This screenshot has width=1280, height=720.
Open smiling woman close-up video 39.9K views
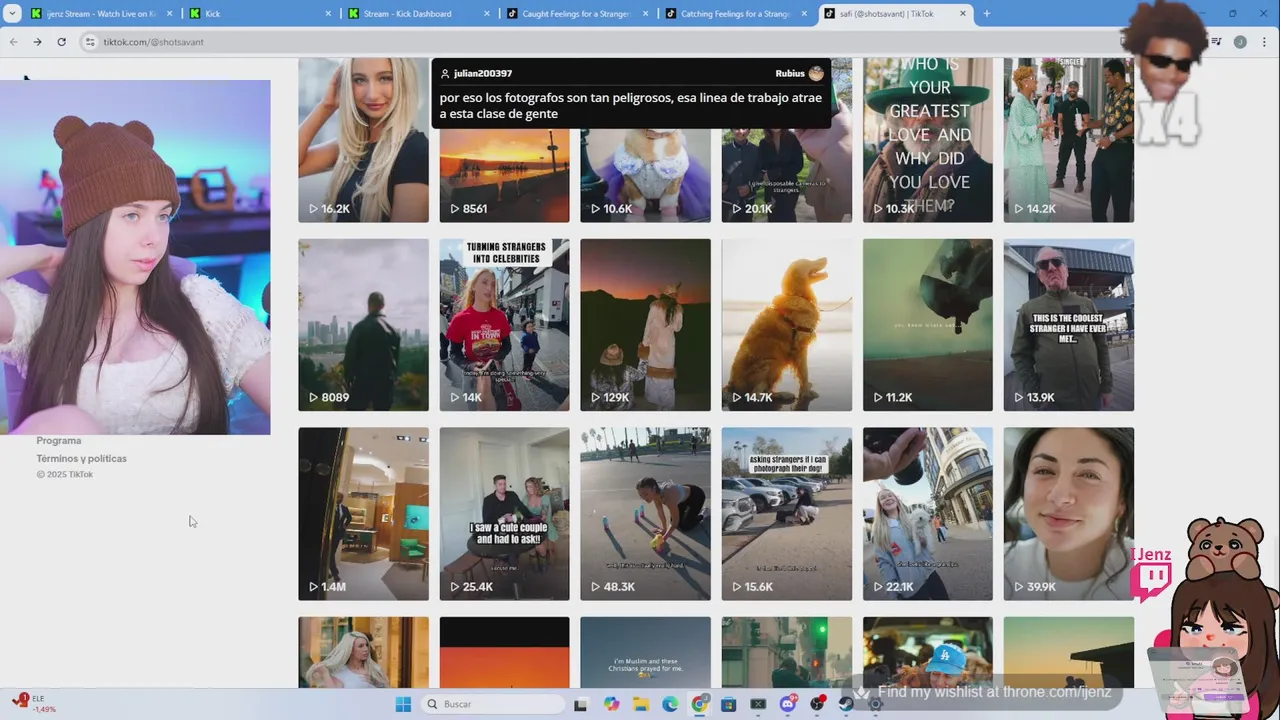[1069, 514]
